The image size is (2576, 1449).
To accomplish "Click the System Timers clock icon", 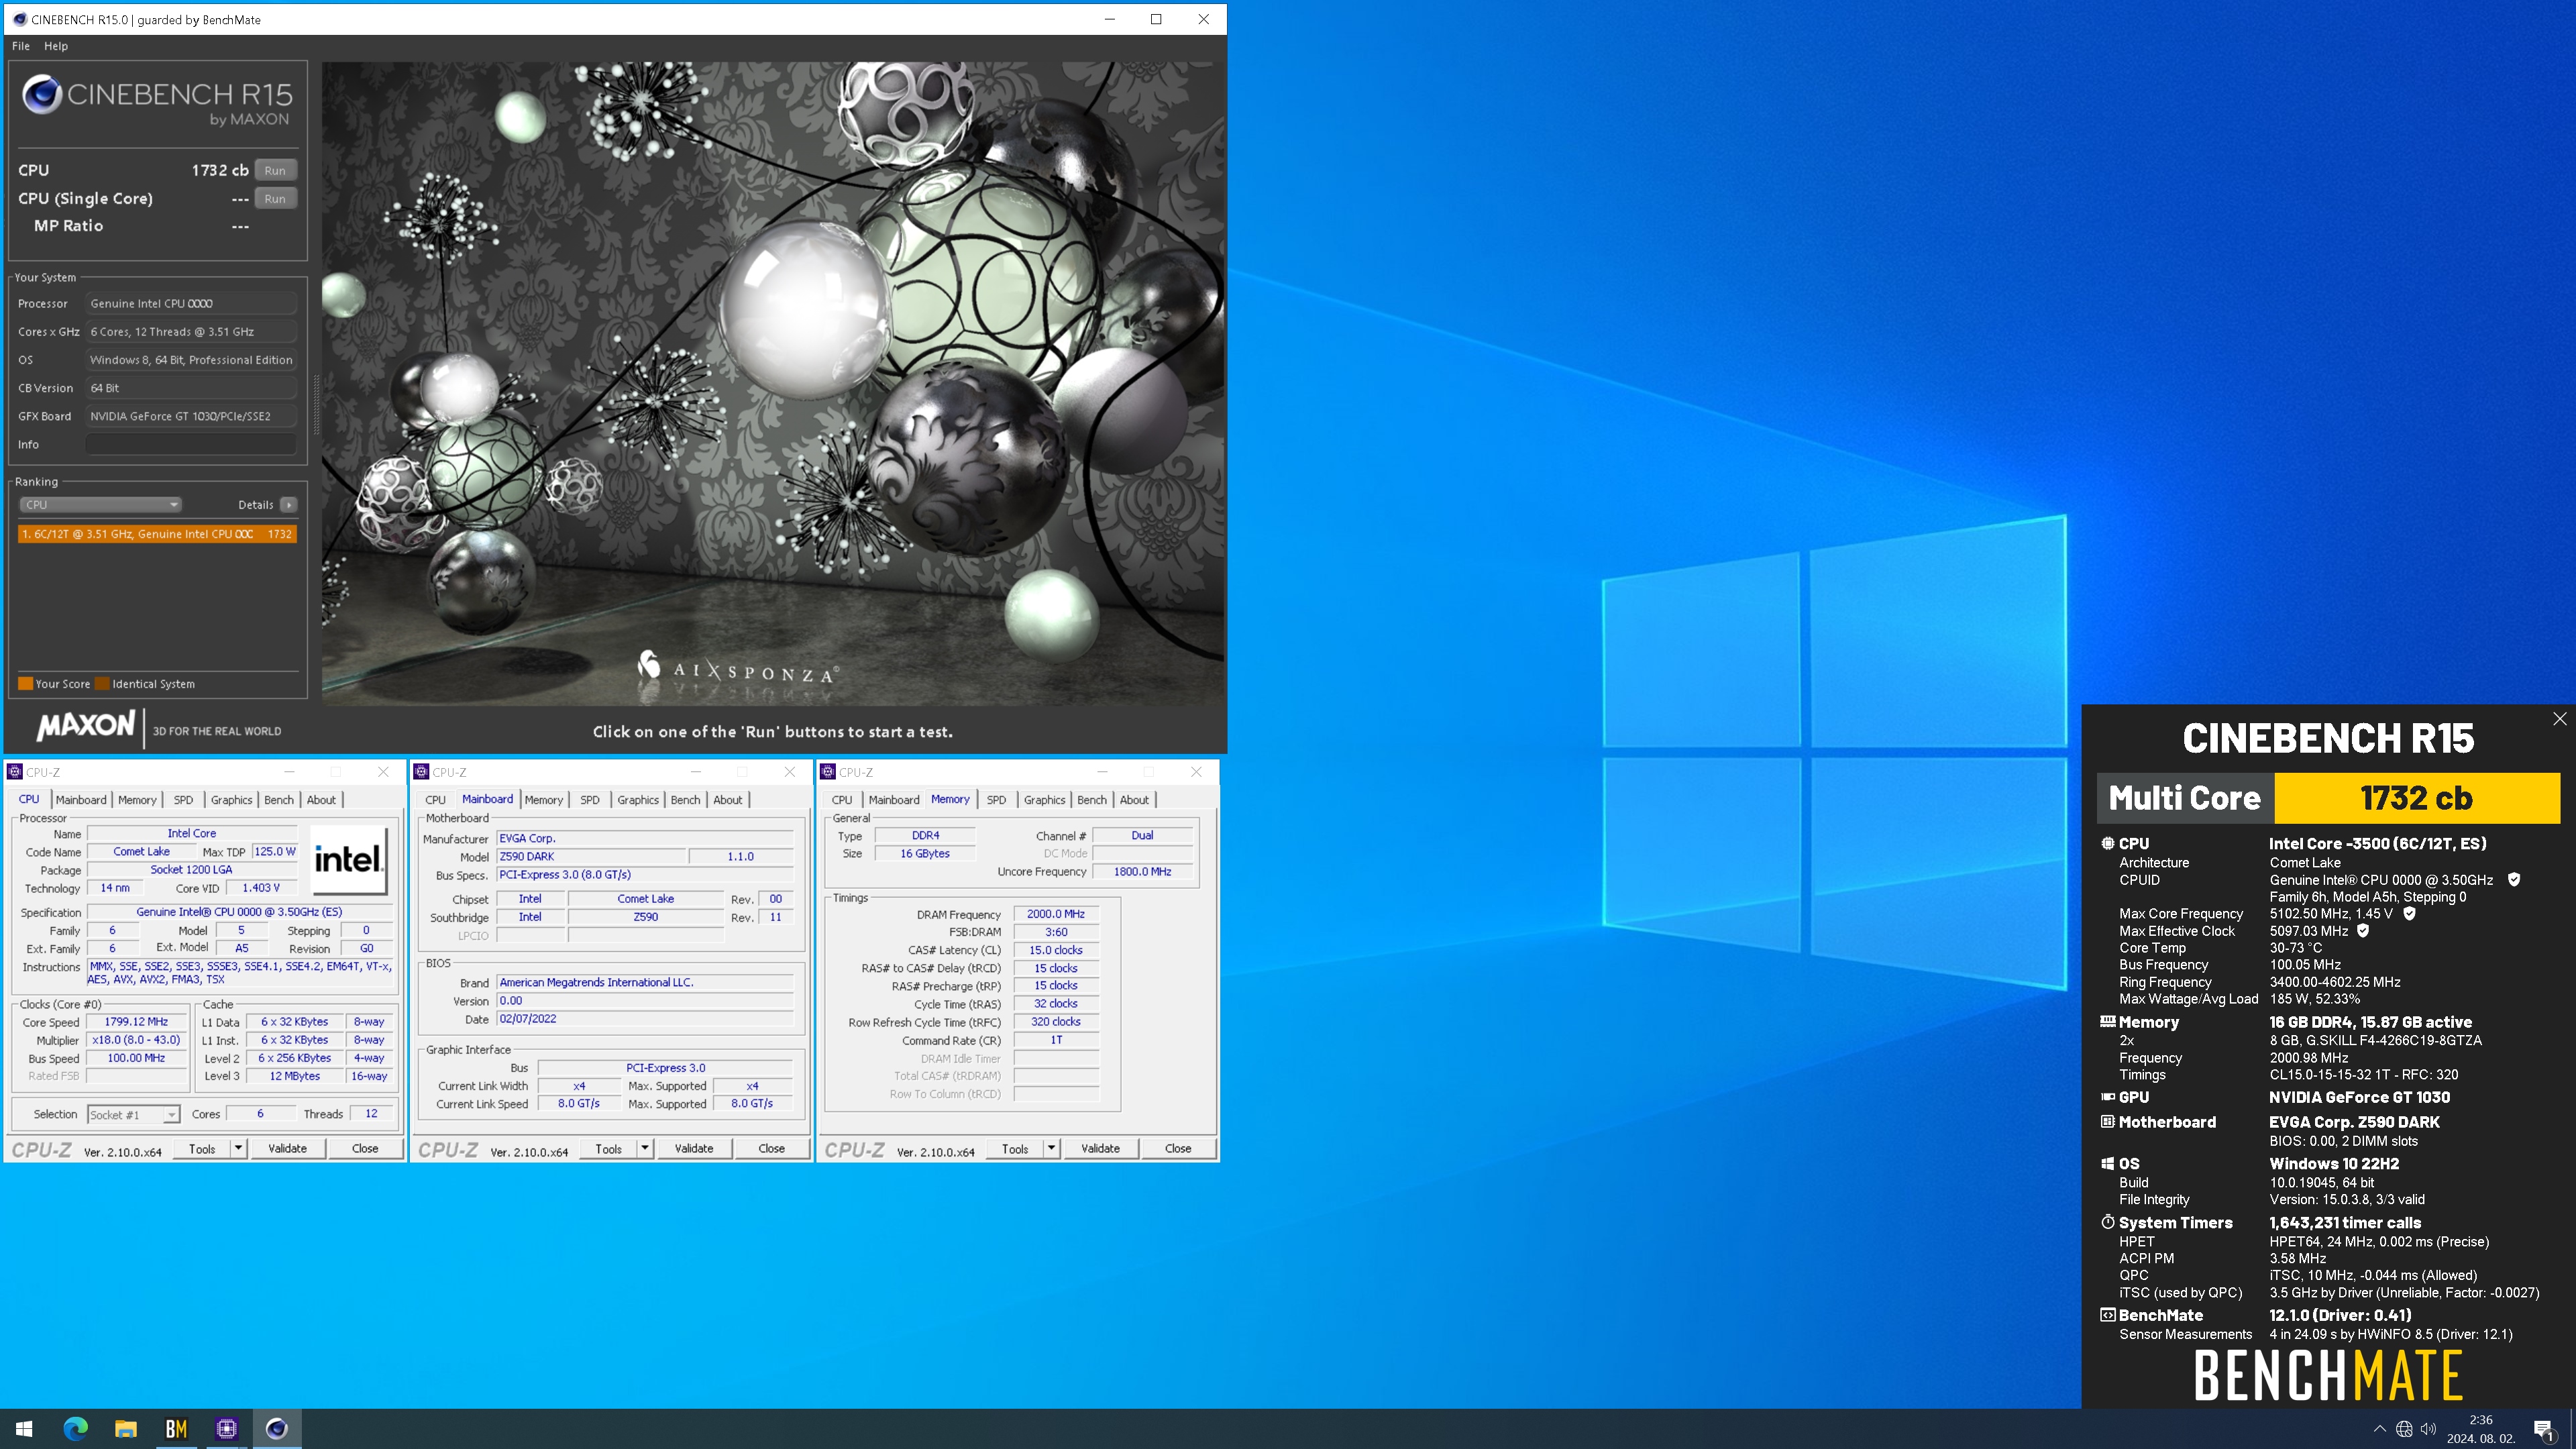I will (2107, 1222).
